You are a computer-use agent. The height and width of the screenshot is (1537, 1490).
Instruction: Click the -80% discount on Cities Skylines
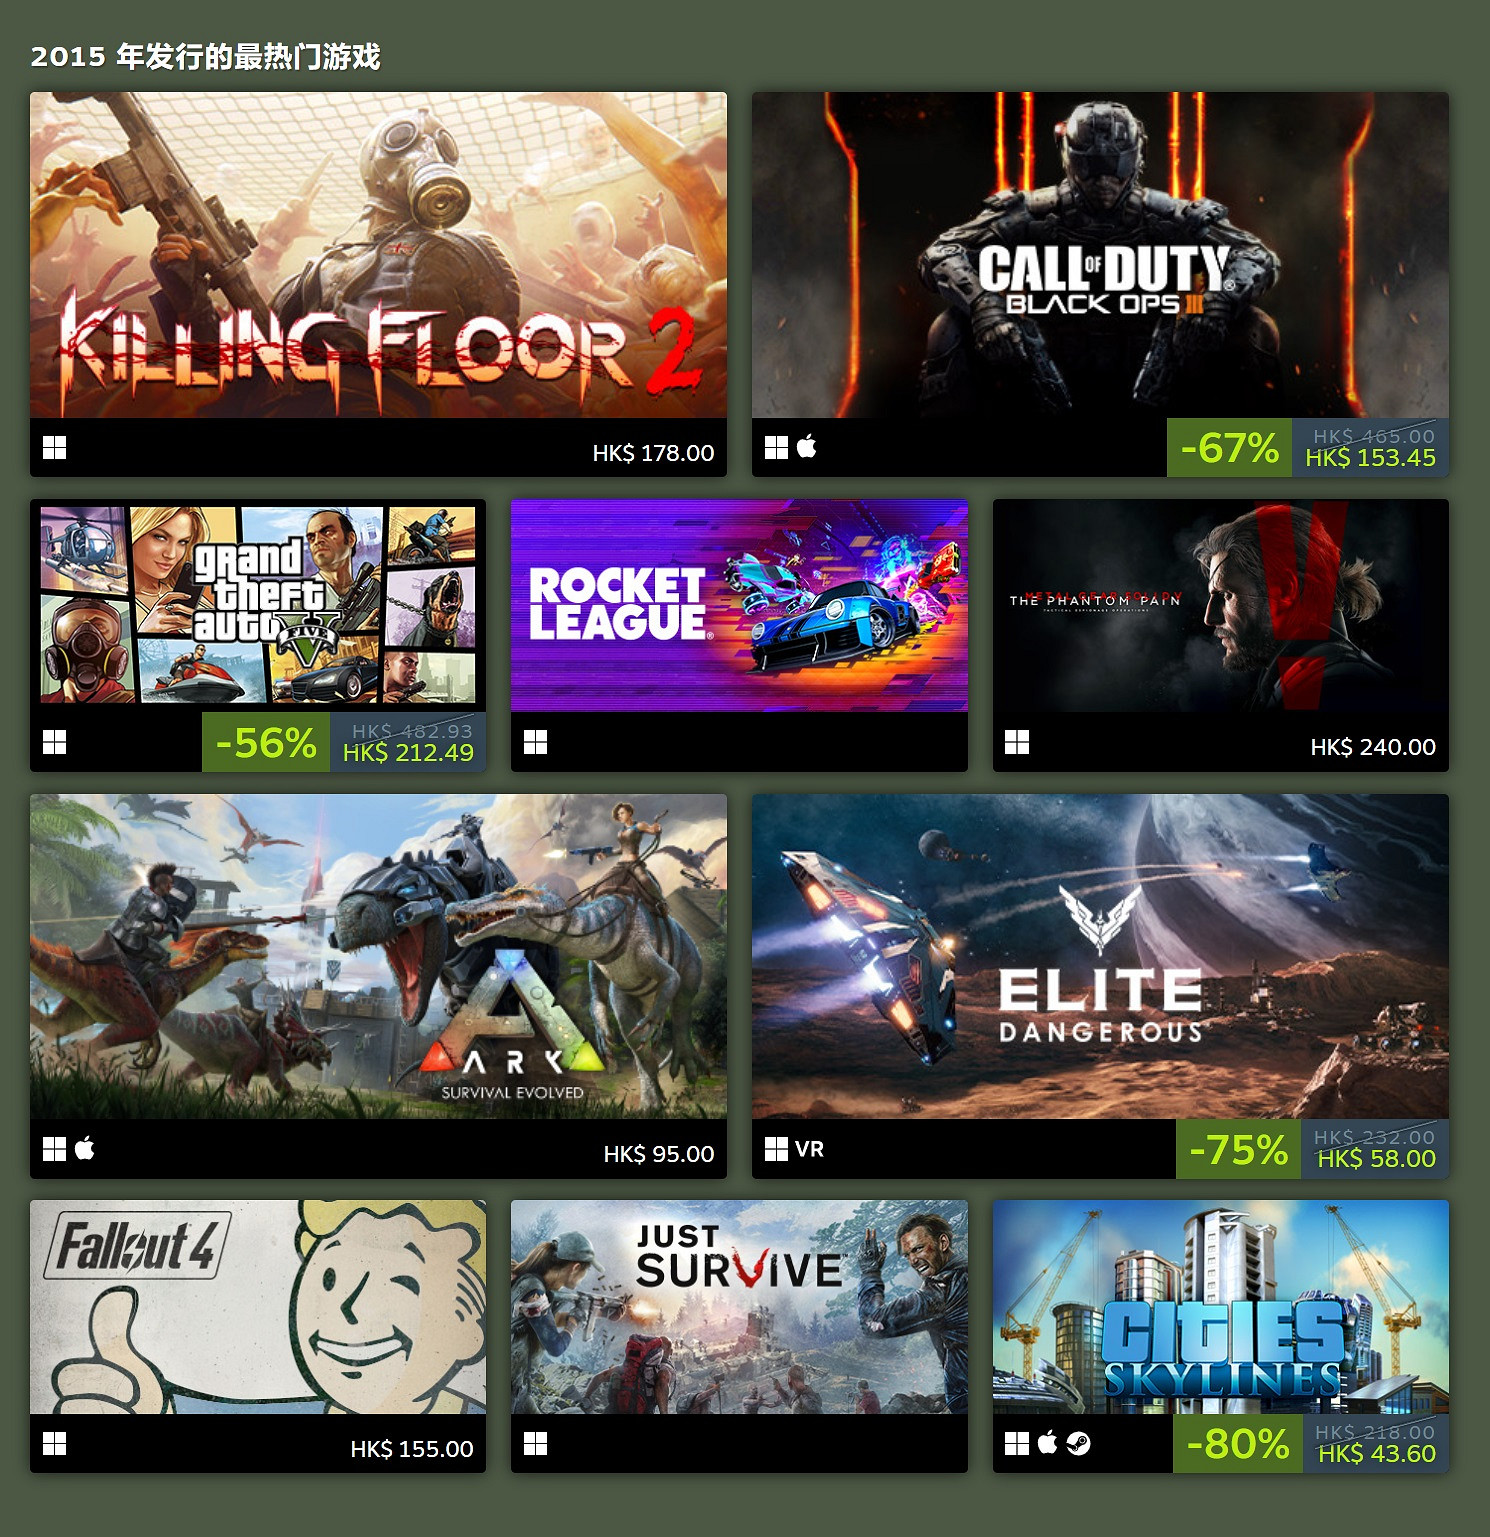pyautogui.click(x=1238, y=1443)
